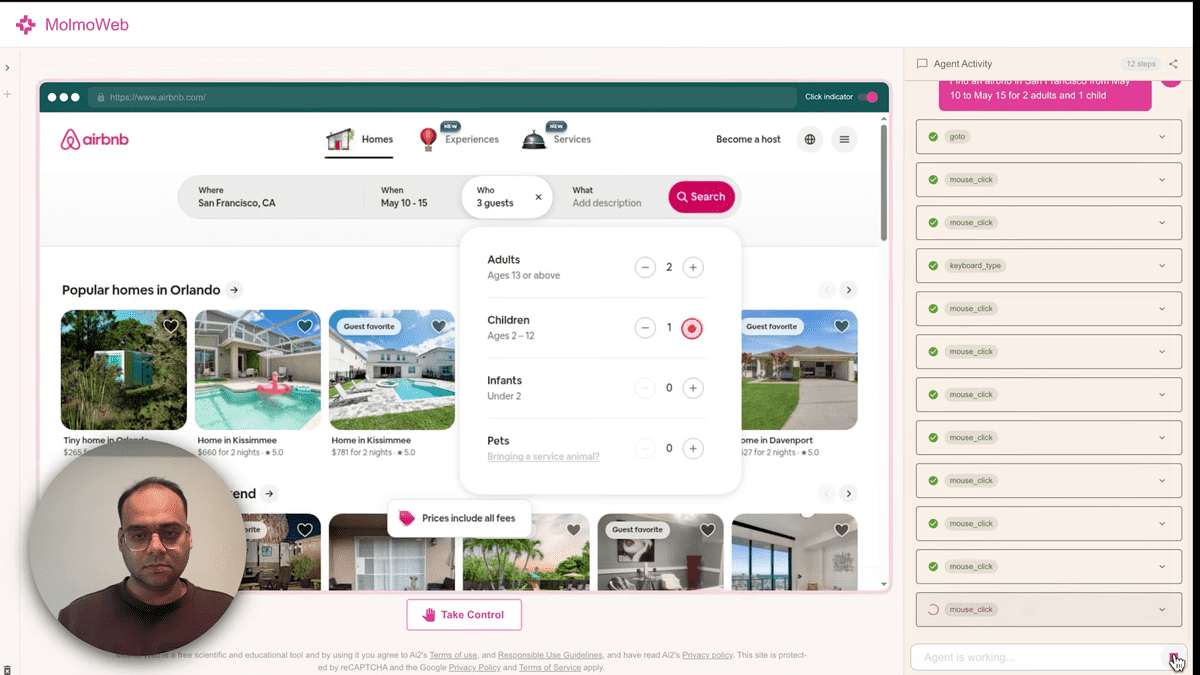Click next arrow for Popular homes carousel
1200x675 pixels.
pyautogui.click(x=848, y=290)
